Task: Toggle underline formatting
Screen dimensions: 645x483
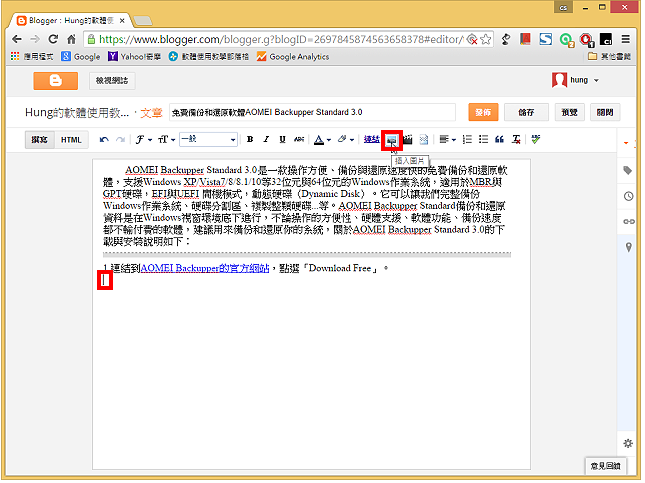Action: pyautogui.click(x=282, y=139)
